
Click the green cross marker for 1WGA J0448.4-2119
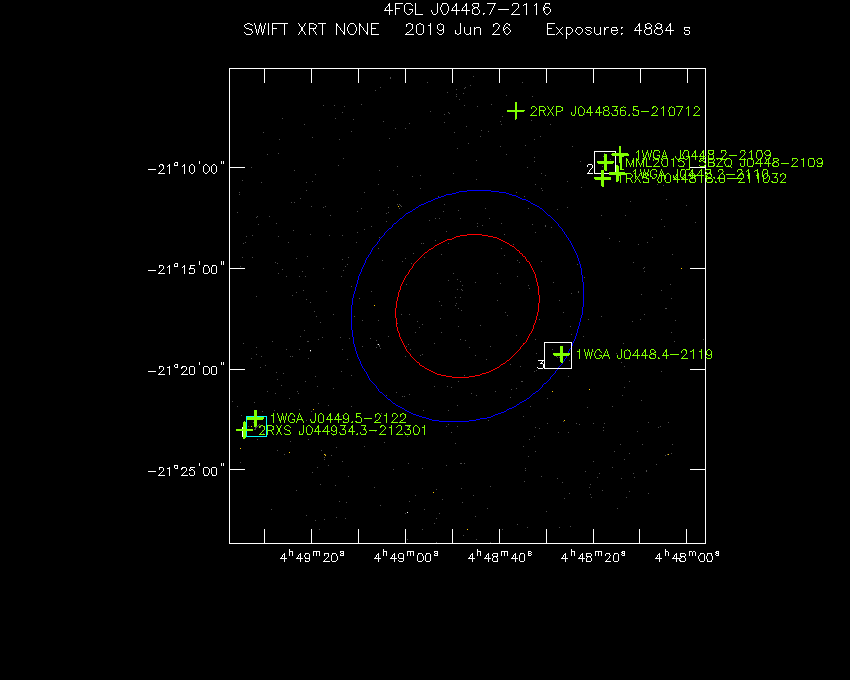point(561,355)
